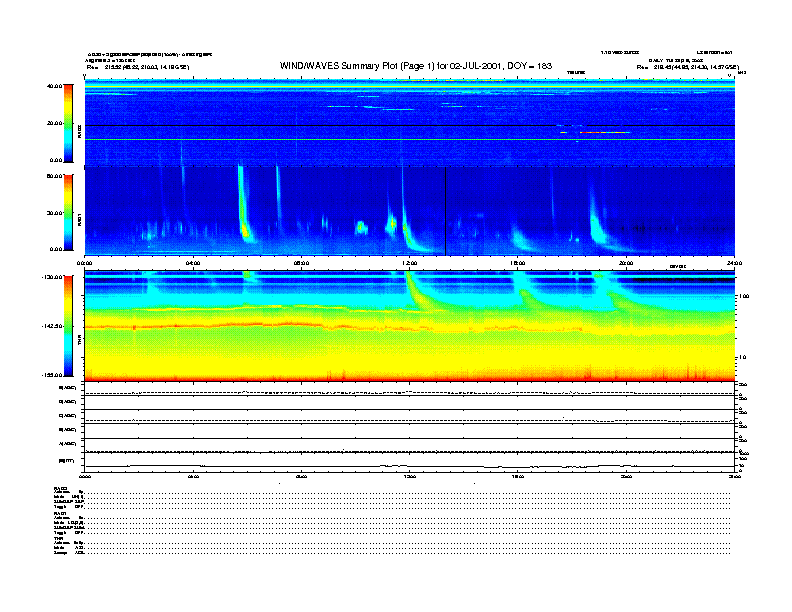Screen dimensions: 792x612
Task: Click the red emission streak in RAD2 spectrogram
Action: [x=605, y=132]
